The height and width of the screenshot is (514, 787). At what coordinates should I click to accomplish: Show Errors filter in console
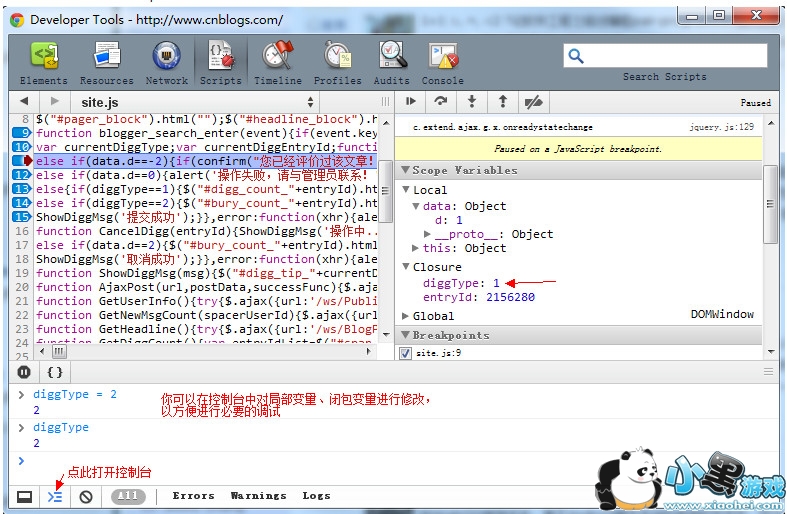[x=193, y=496]
